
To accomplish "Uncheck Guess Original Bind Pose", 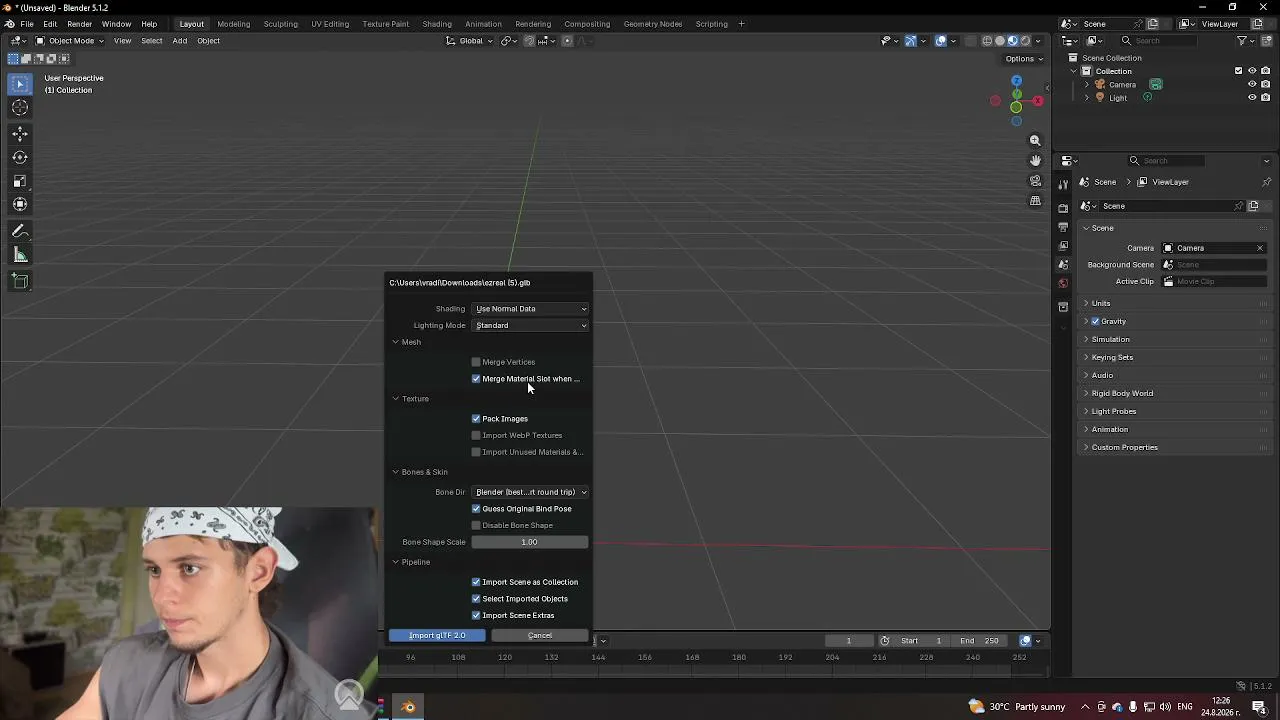I will click(x=476, y=509).
